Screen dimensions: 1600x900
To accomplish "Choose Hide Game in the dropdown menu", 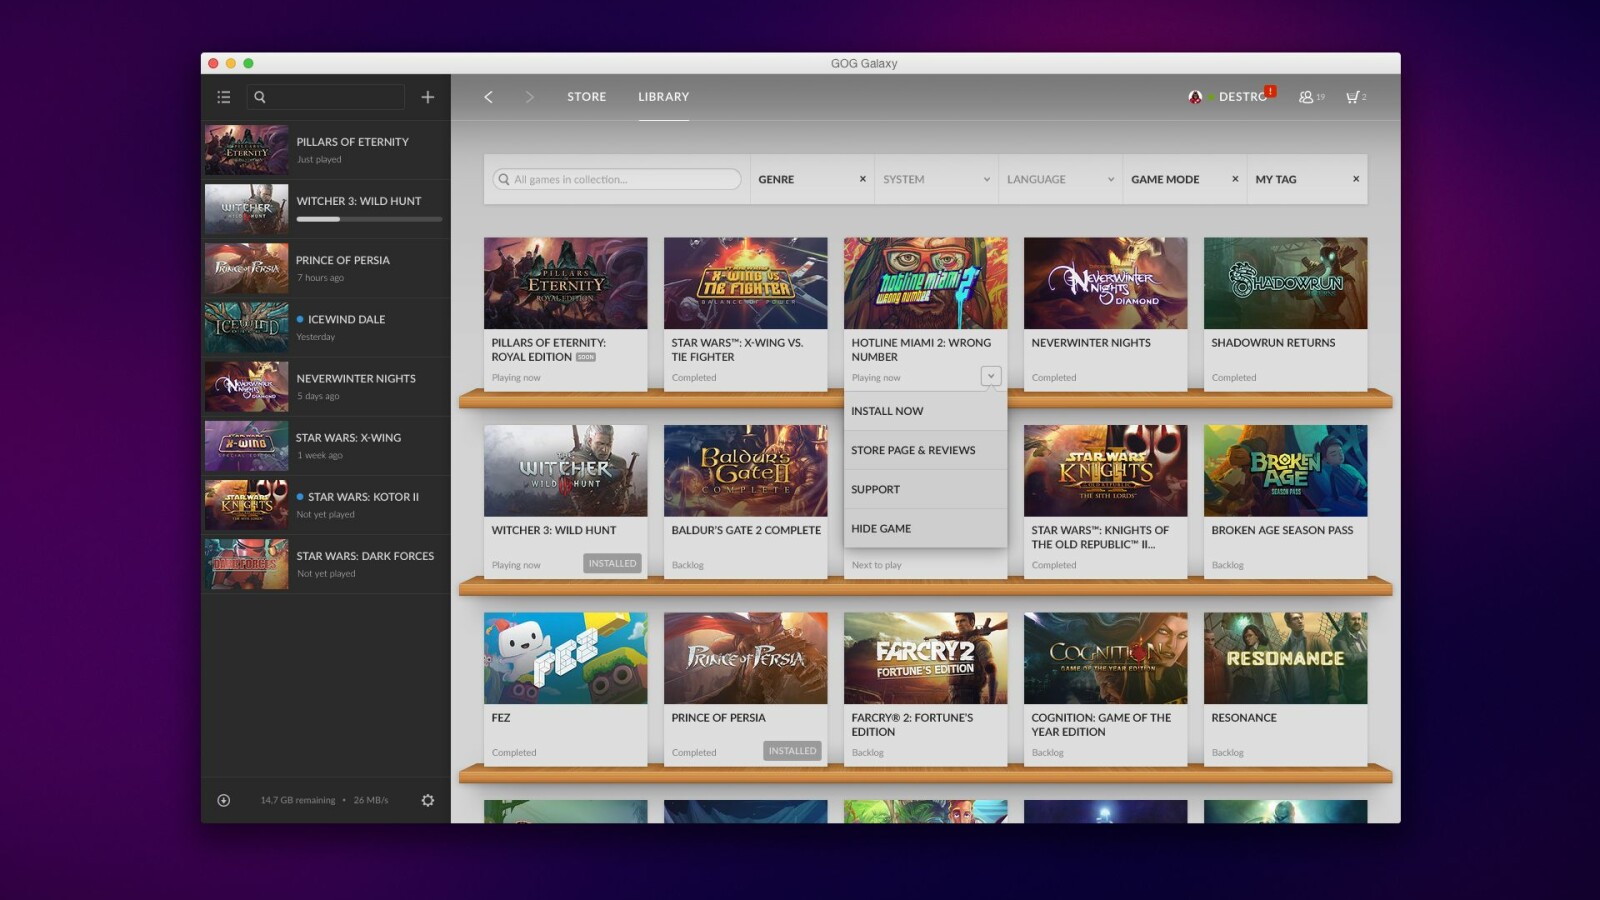I will point(881,528).
